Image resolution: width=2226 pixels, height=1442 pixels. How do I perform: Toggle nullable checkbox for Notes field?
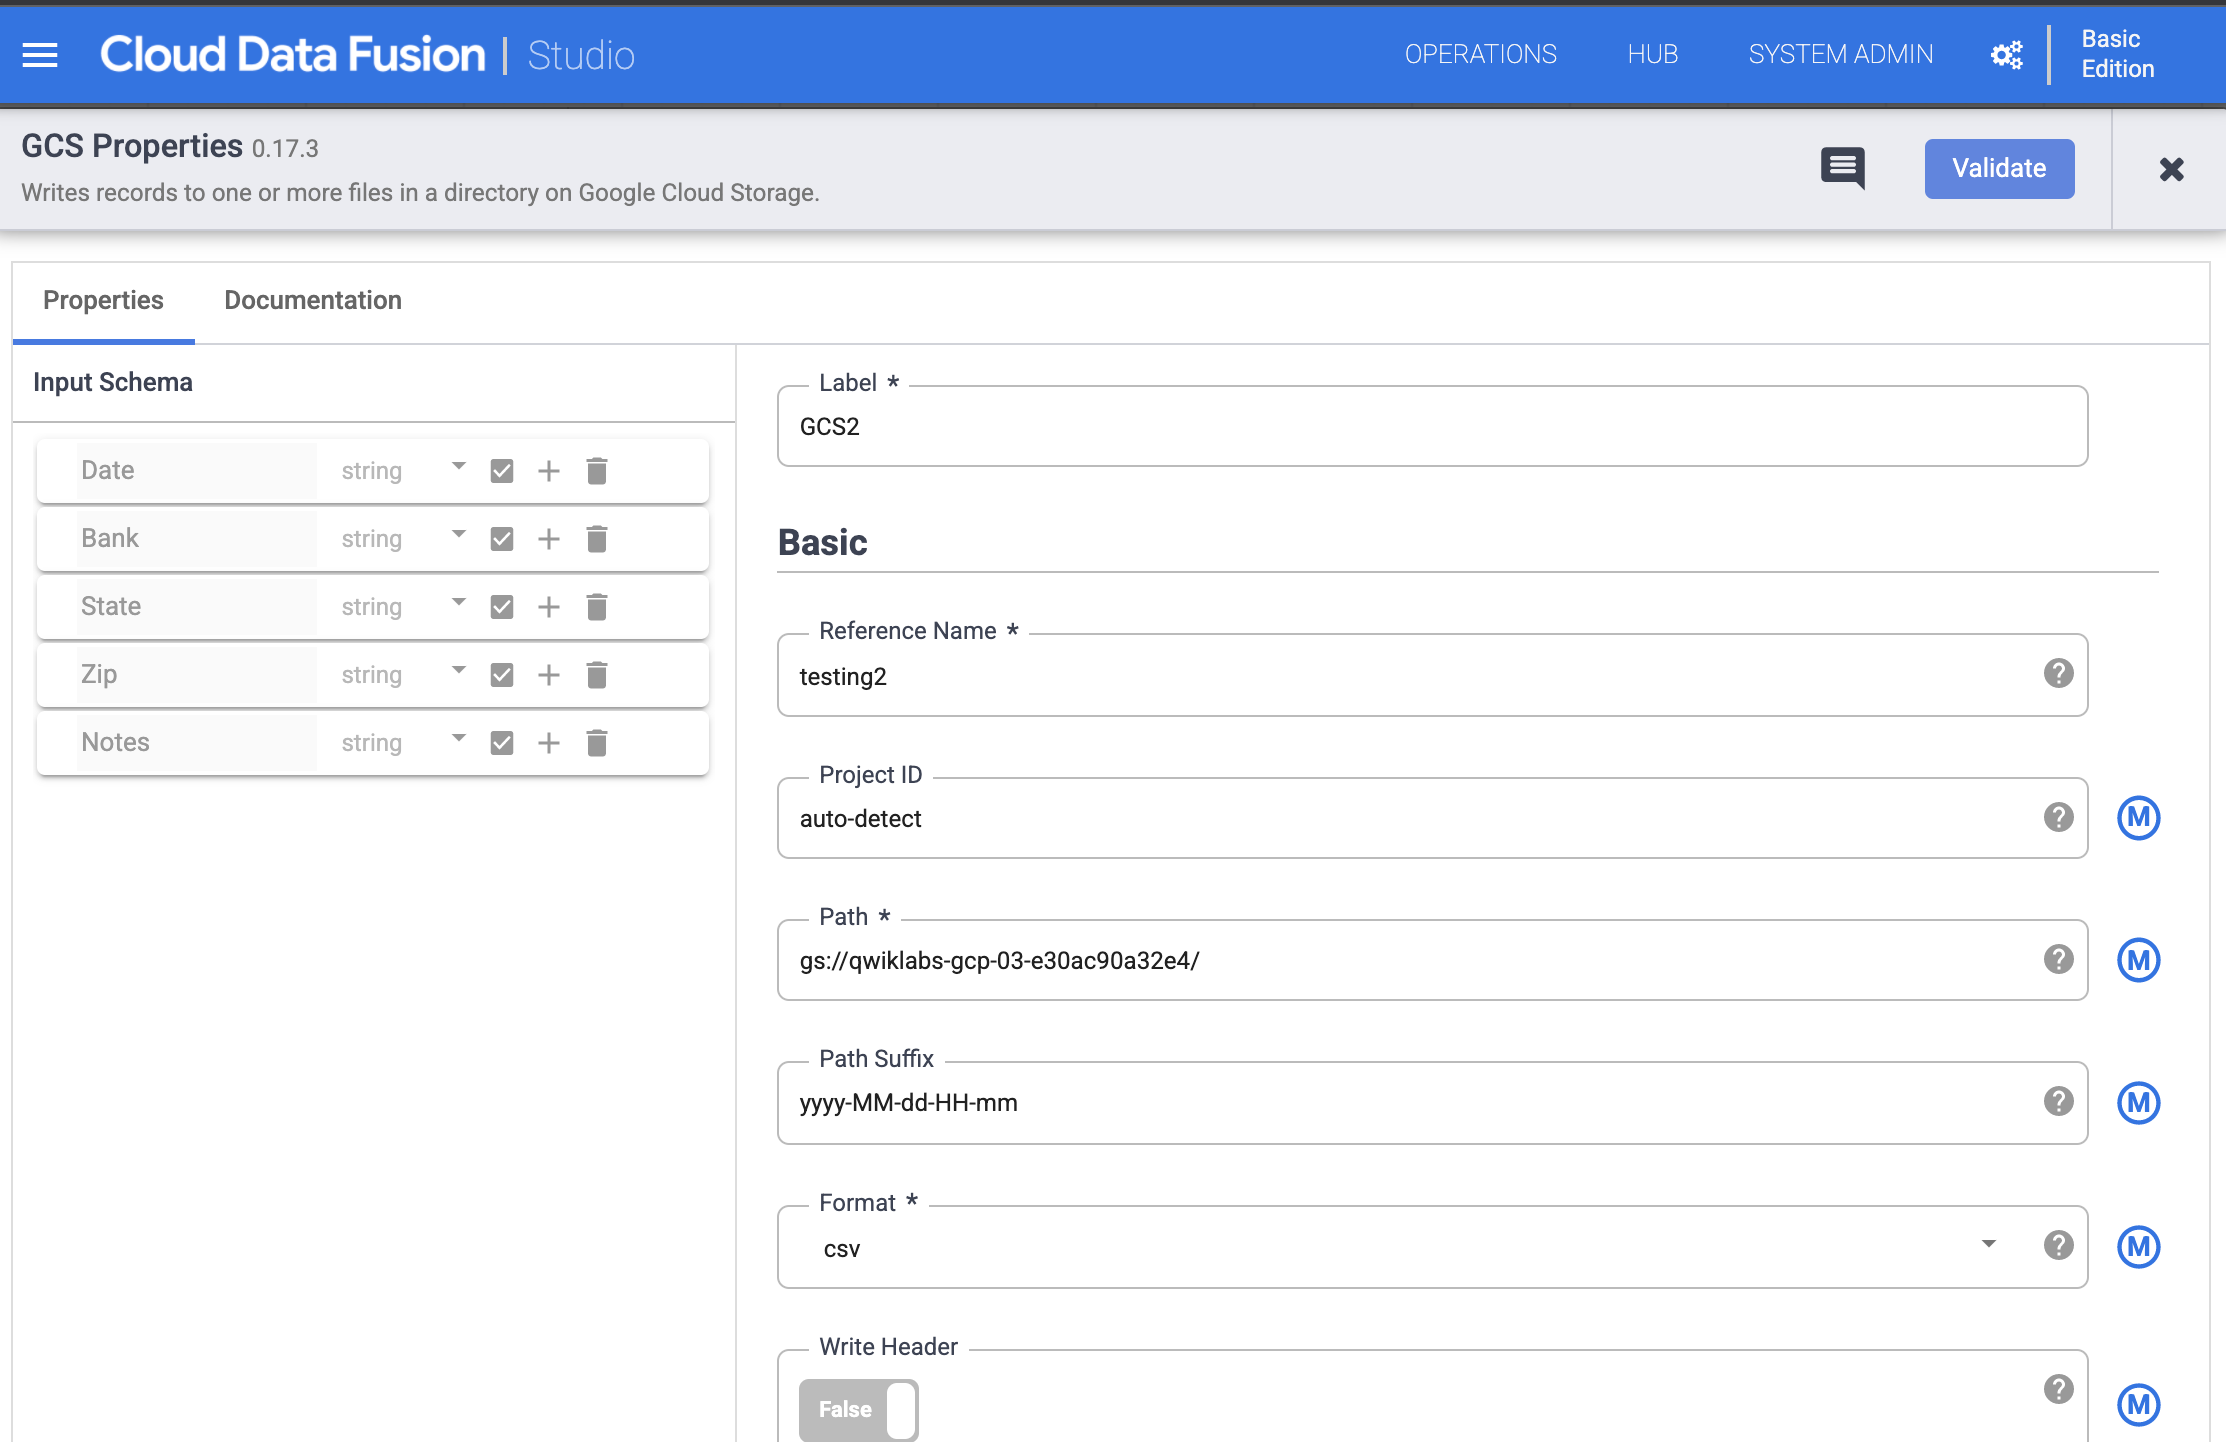502,743
